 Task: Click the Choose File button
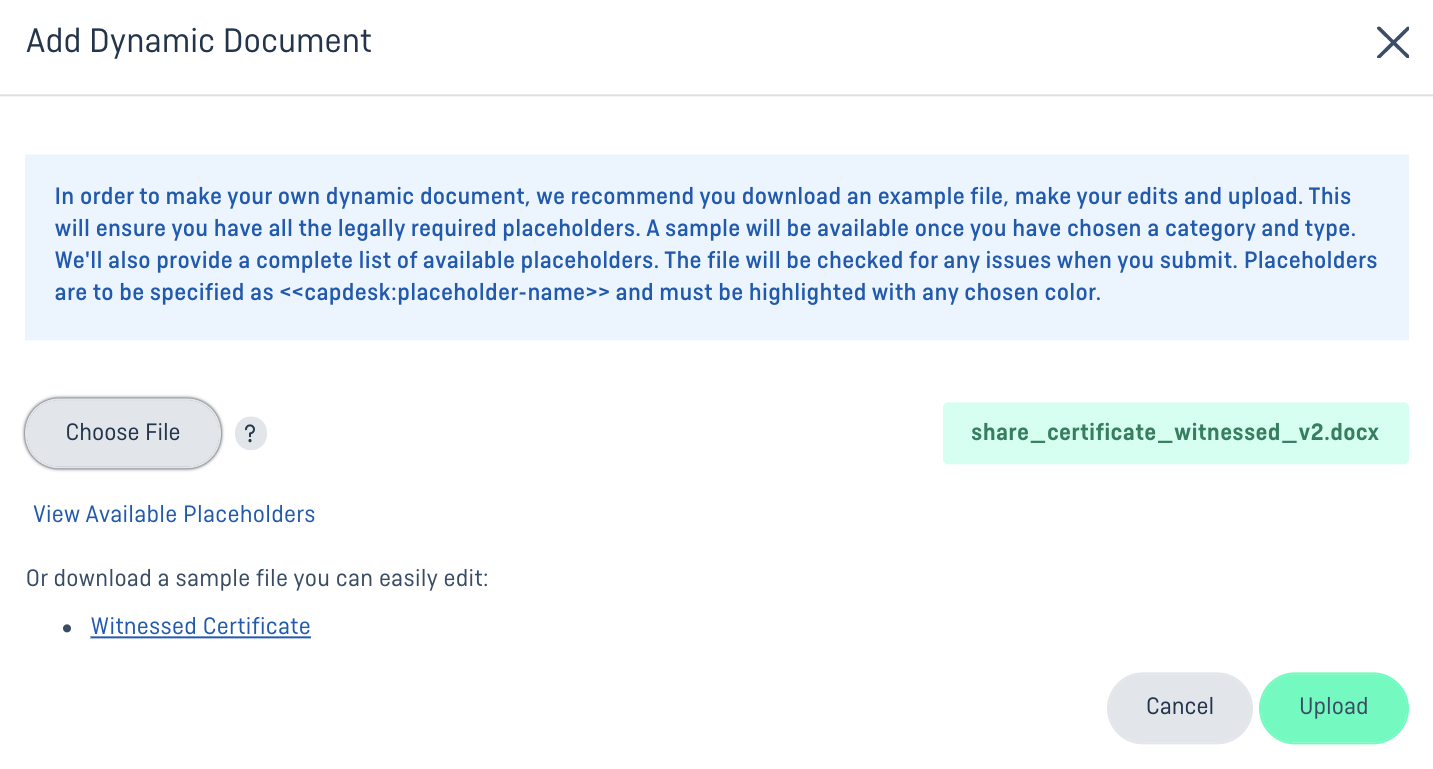coord(123,433)
